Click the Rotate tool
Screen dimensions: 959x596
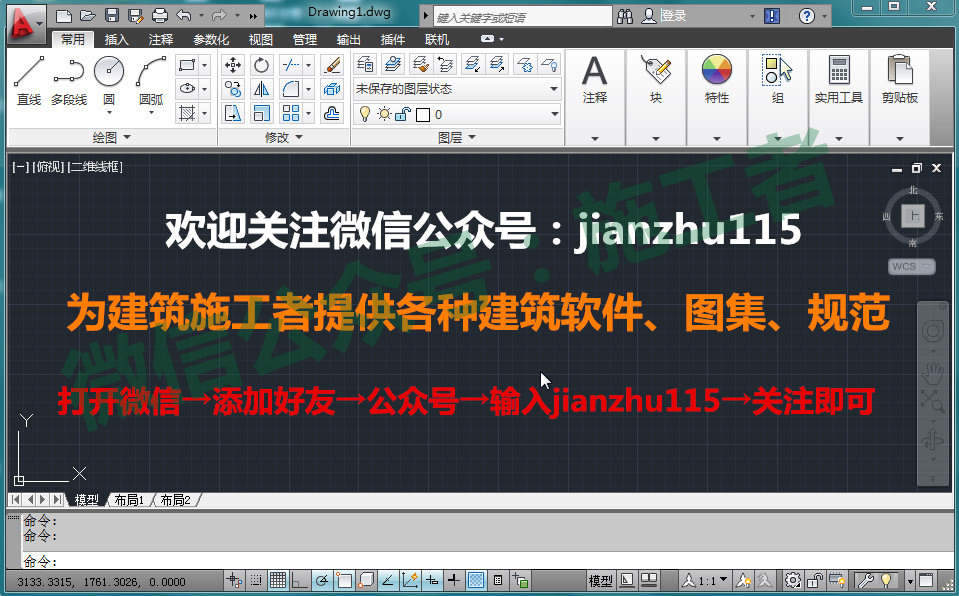point(261,65)
